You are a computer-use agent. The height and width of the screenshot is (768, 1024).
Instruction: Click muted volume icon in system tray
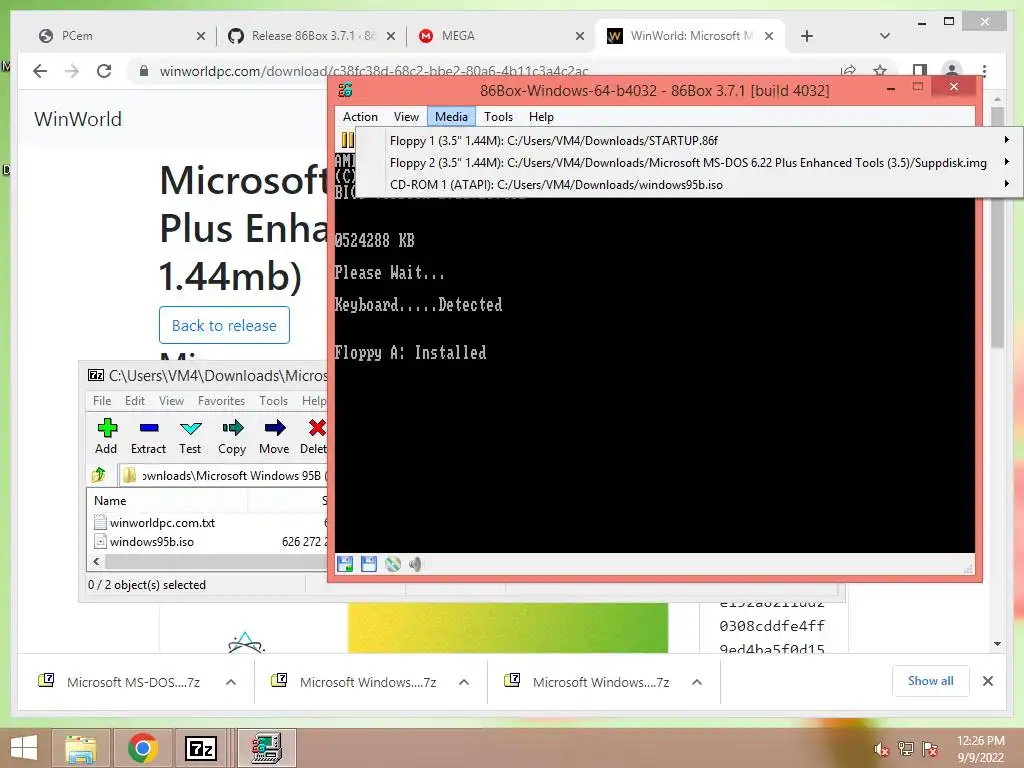[x=881, y=749]
